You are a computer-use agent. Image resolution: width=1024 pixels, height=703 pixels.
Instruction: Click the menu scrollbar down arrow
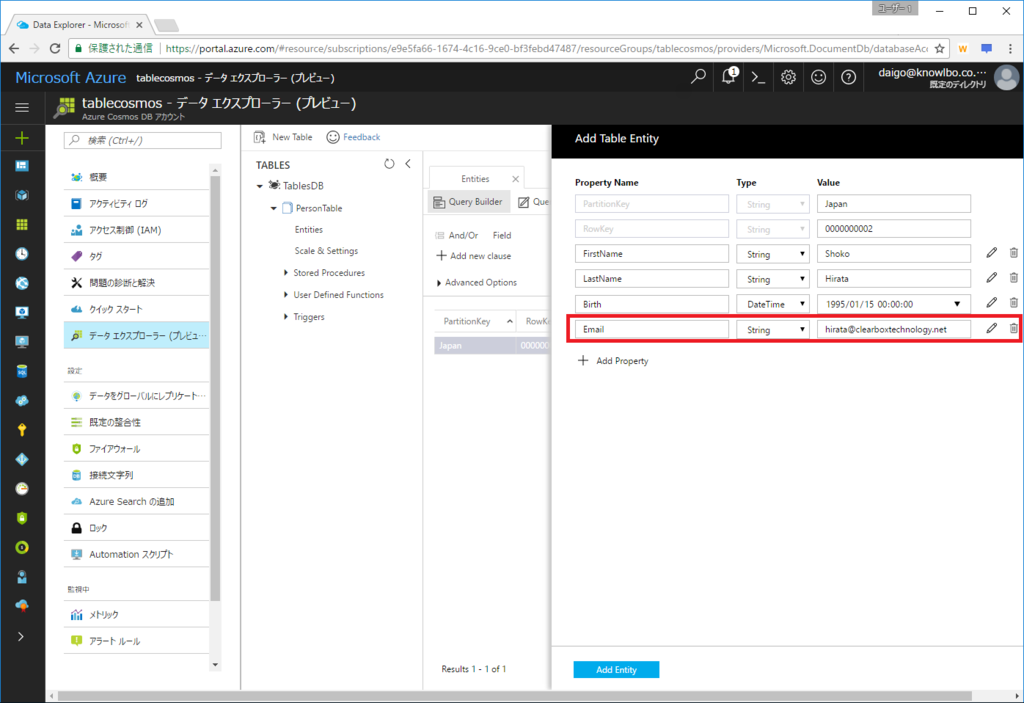tap(216, 665)
